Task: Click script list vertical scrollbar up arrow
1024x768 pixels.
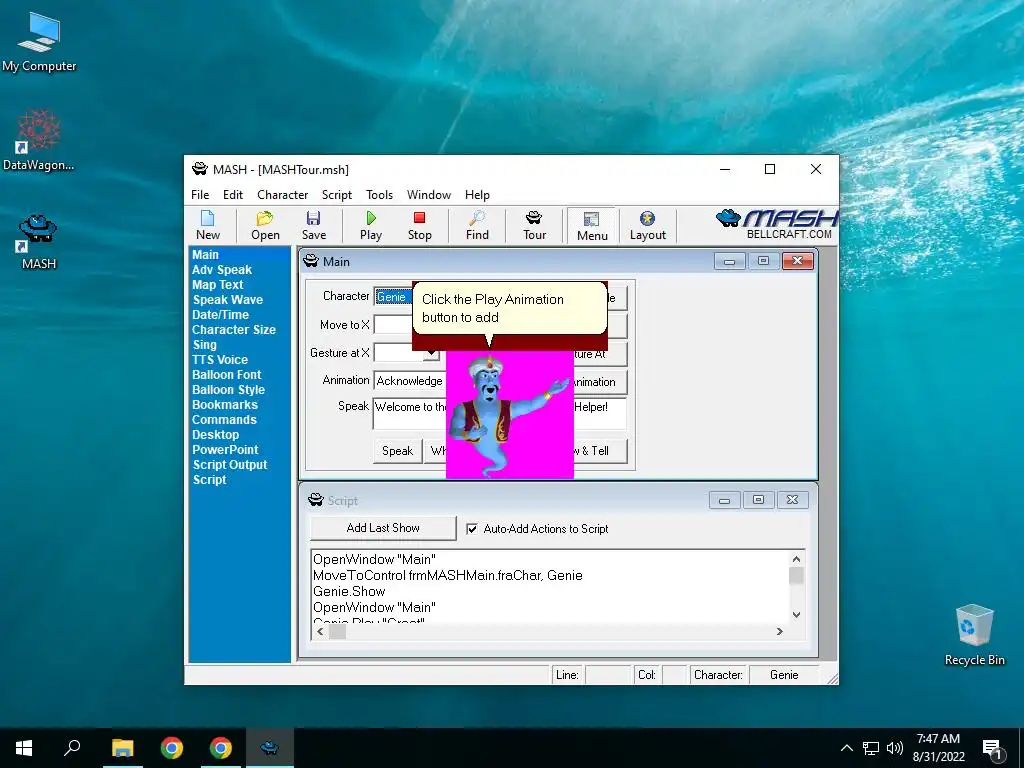Action: coord(796,559)
